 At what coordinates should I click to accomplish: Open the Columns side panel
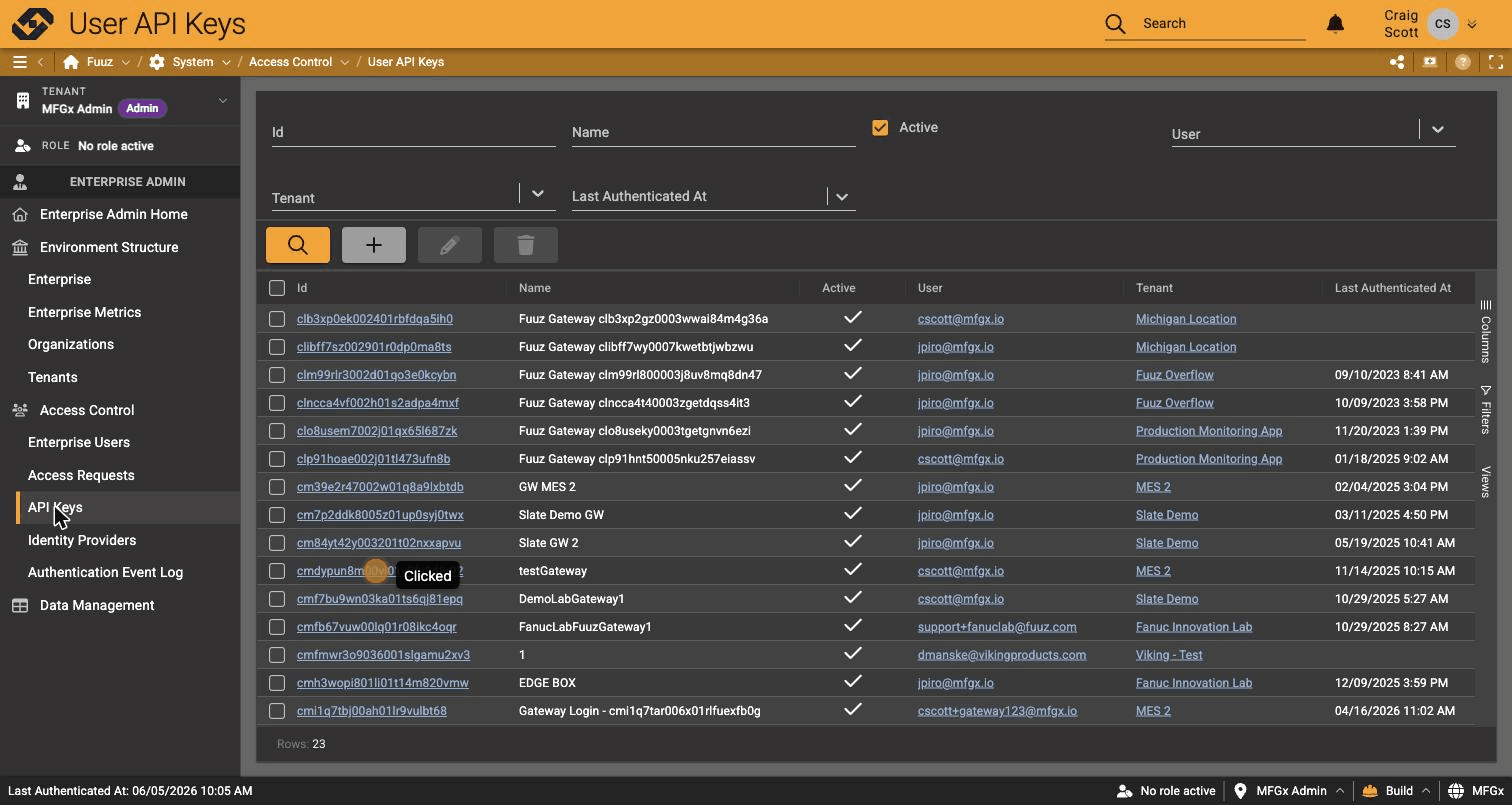[1486, 332]
